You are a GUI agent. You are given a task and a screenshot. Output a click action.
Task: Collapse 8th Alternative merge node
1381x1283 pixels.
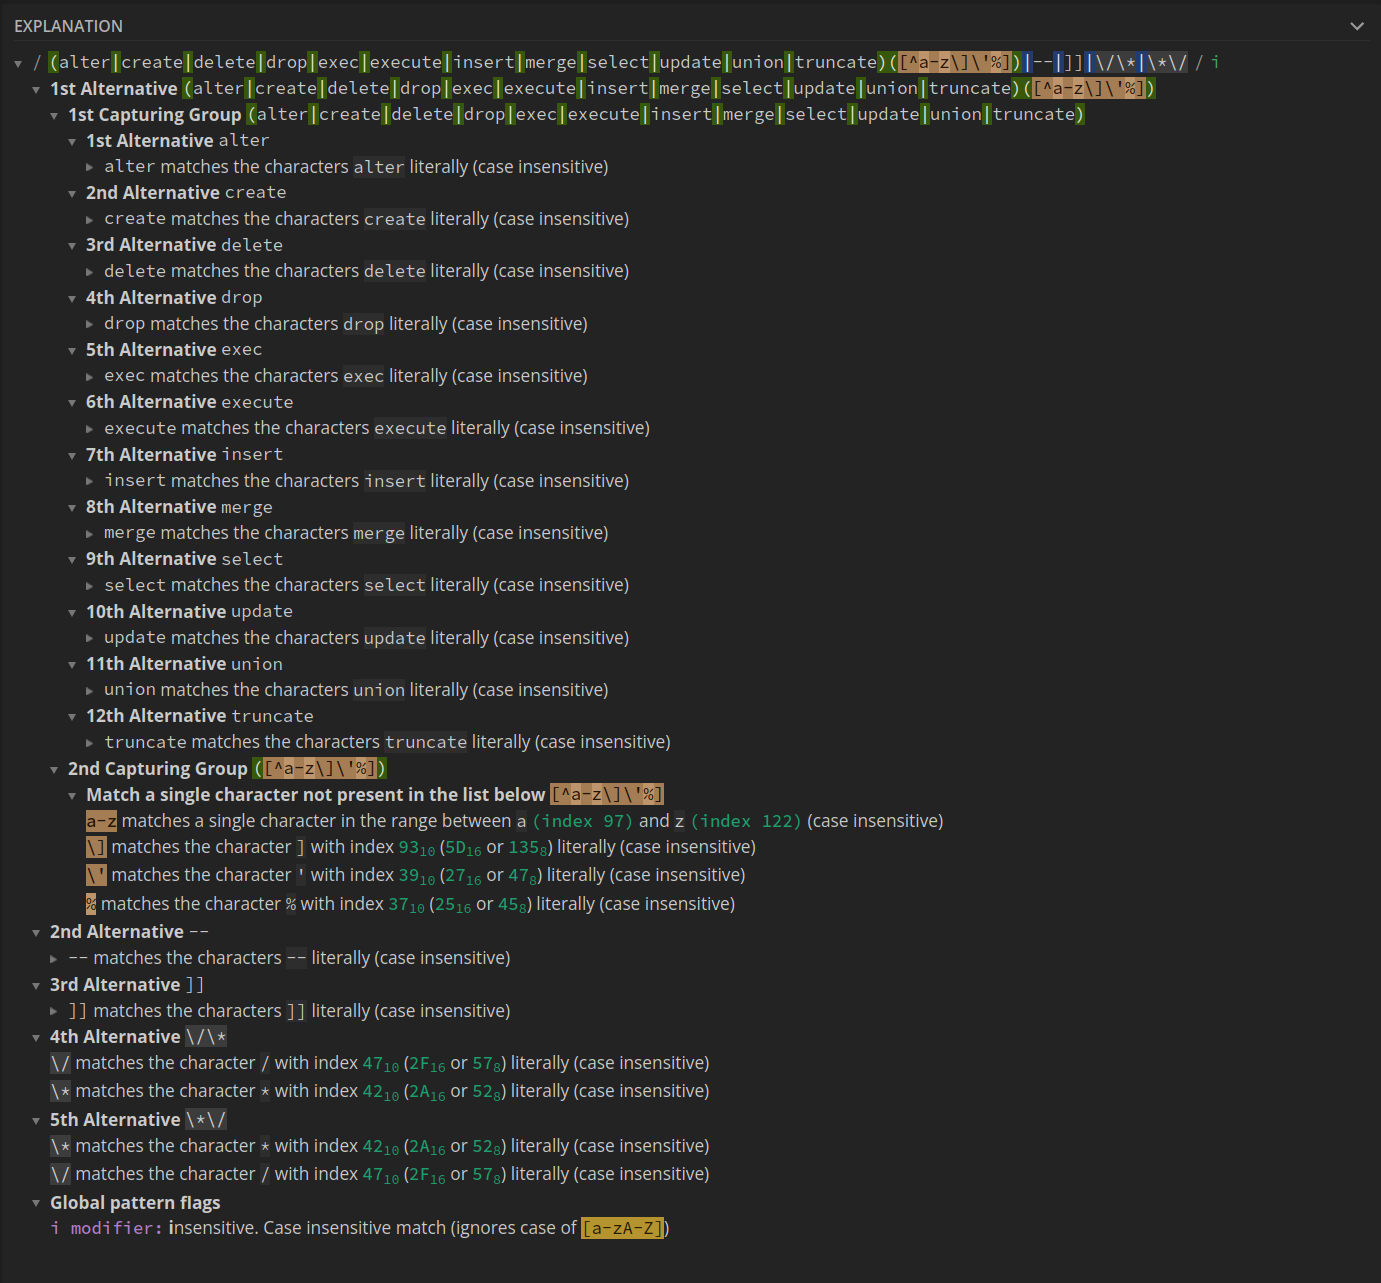[72, 507]
